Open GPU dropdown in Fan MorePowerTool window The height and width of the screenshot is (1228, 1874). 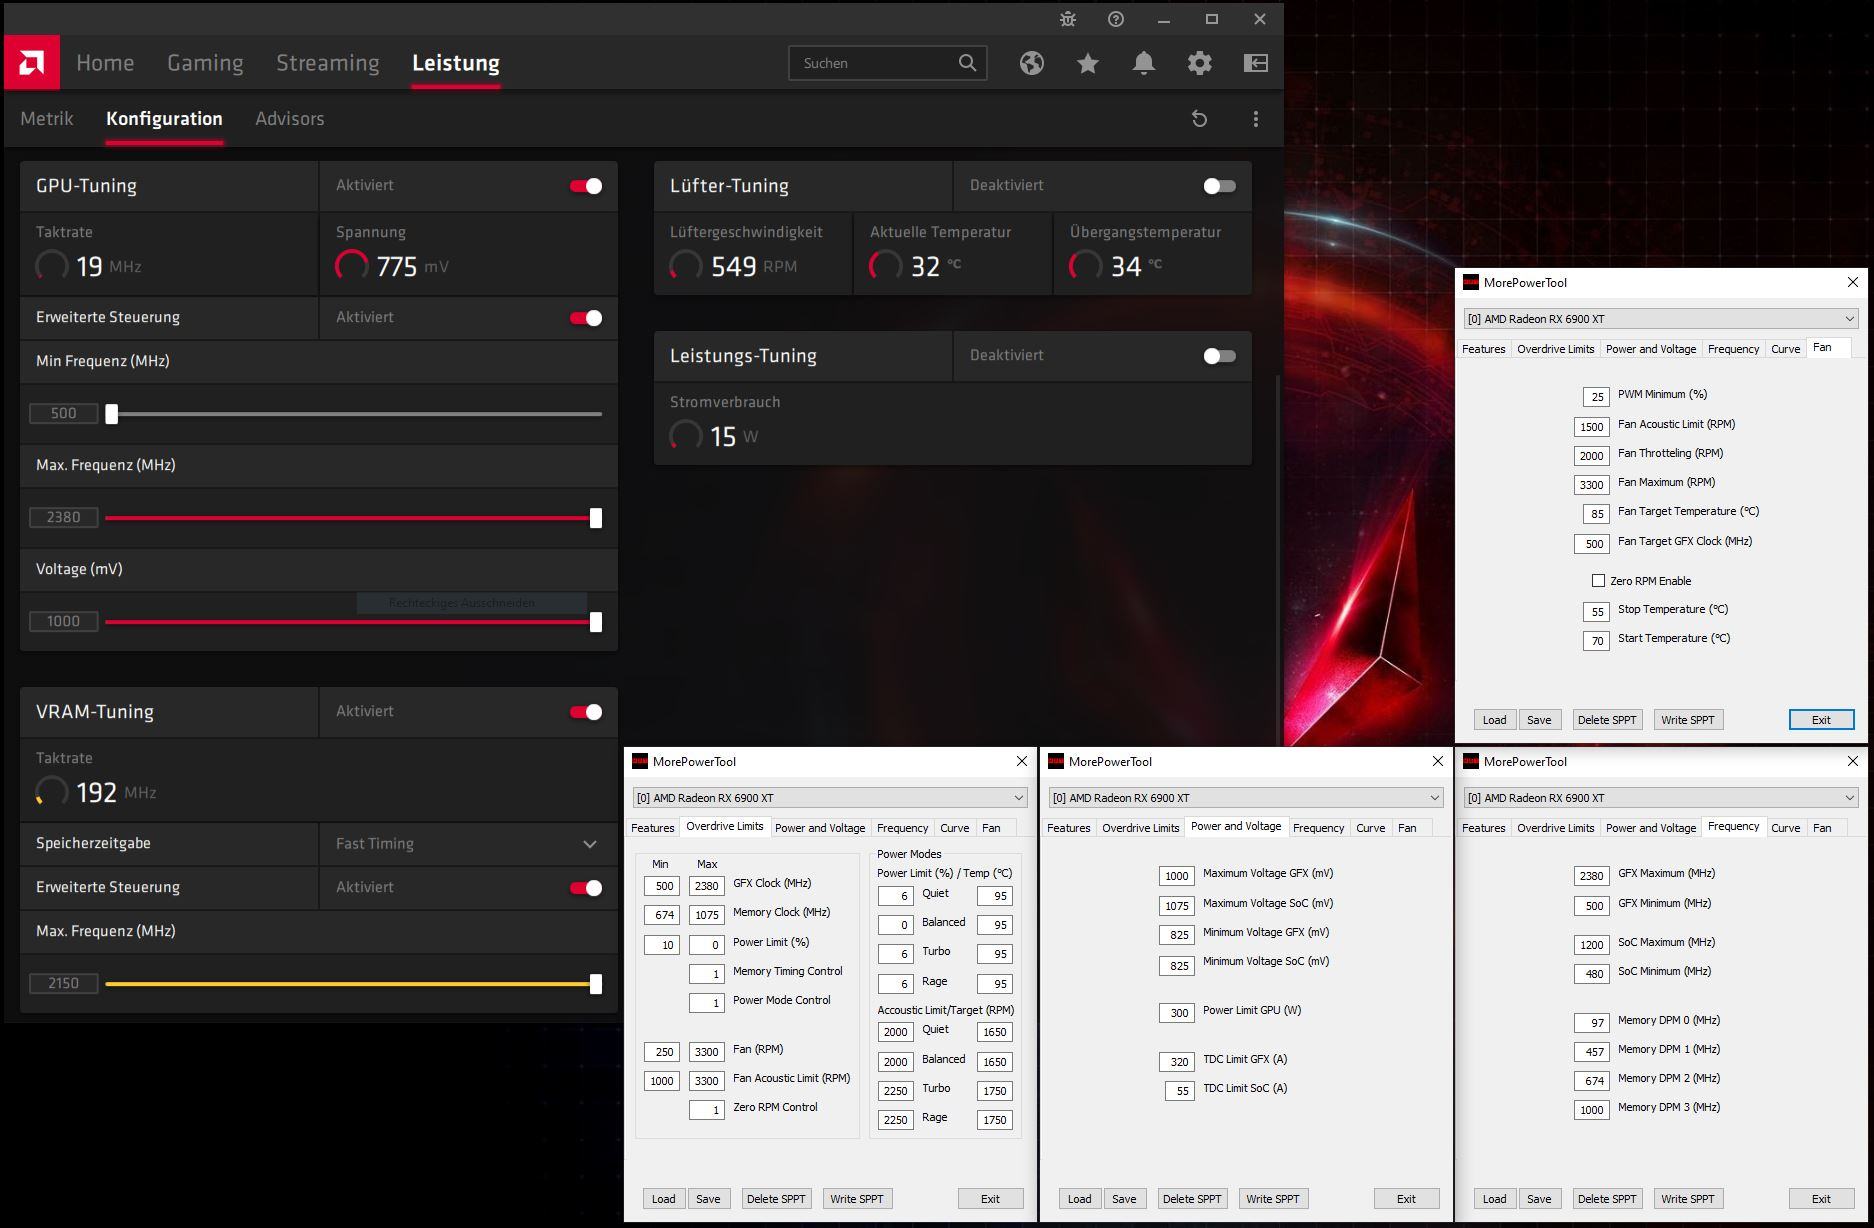(x=1661, y=319)
